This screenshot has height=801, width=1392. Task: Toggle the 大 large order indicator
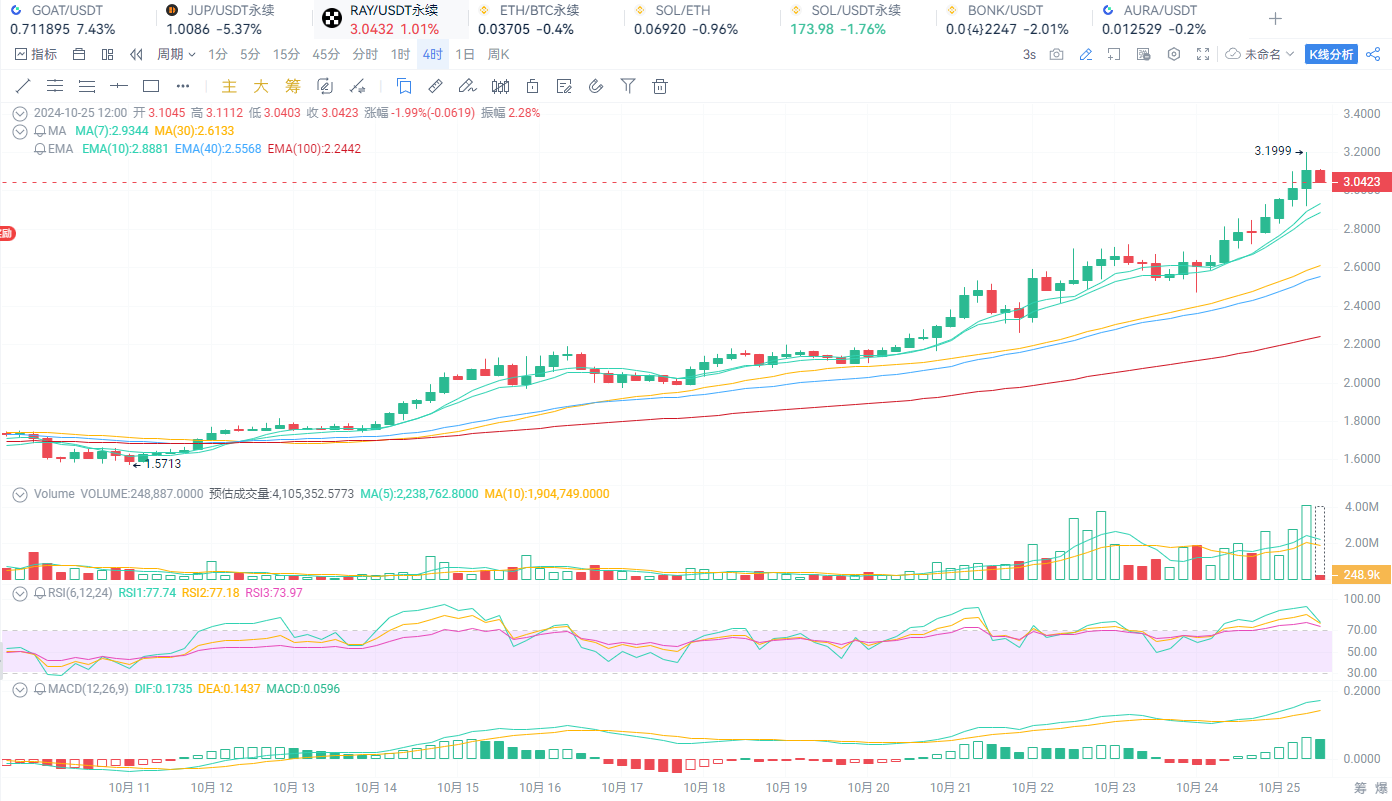(261, 86)
